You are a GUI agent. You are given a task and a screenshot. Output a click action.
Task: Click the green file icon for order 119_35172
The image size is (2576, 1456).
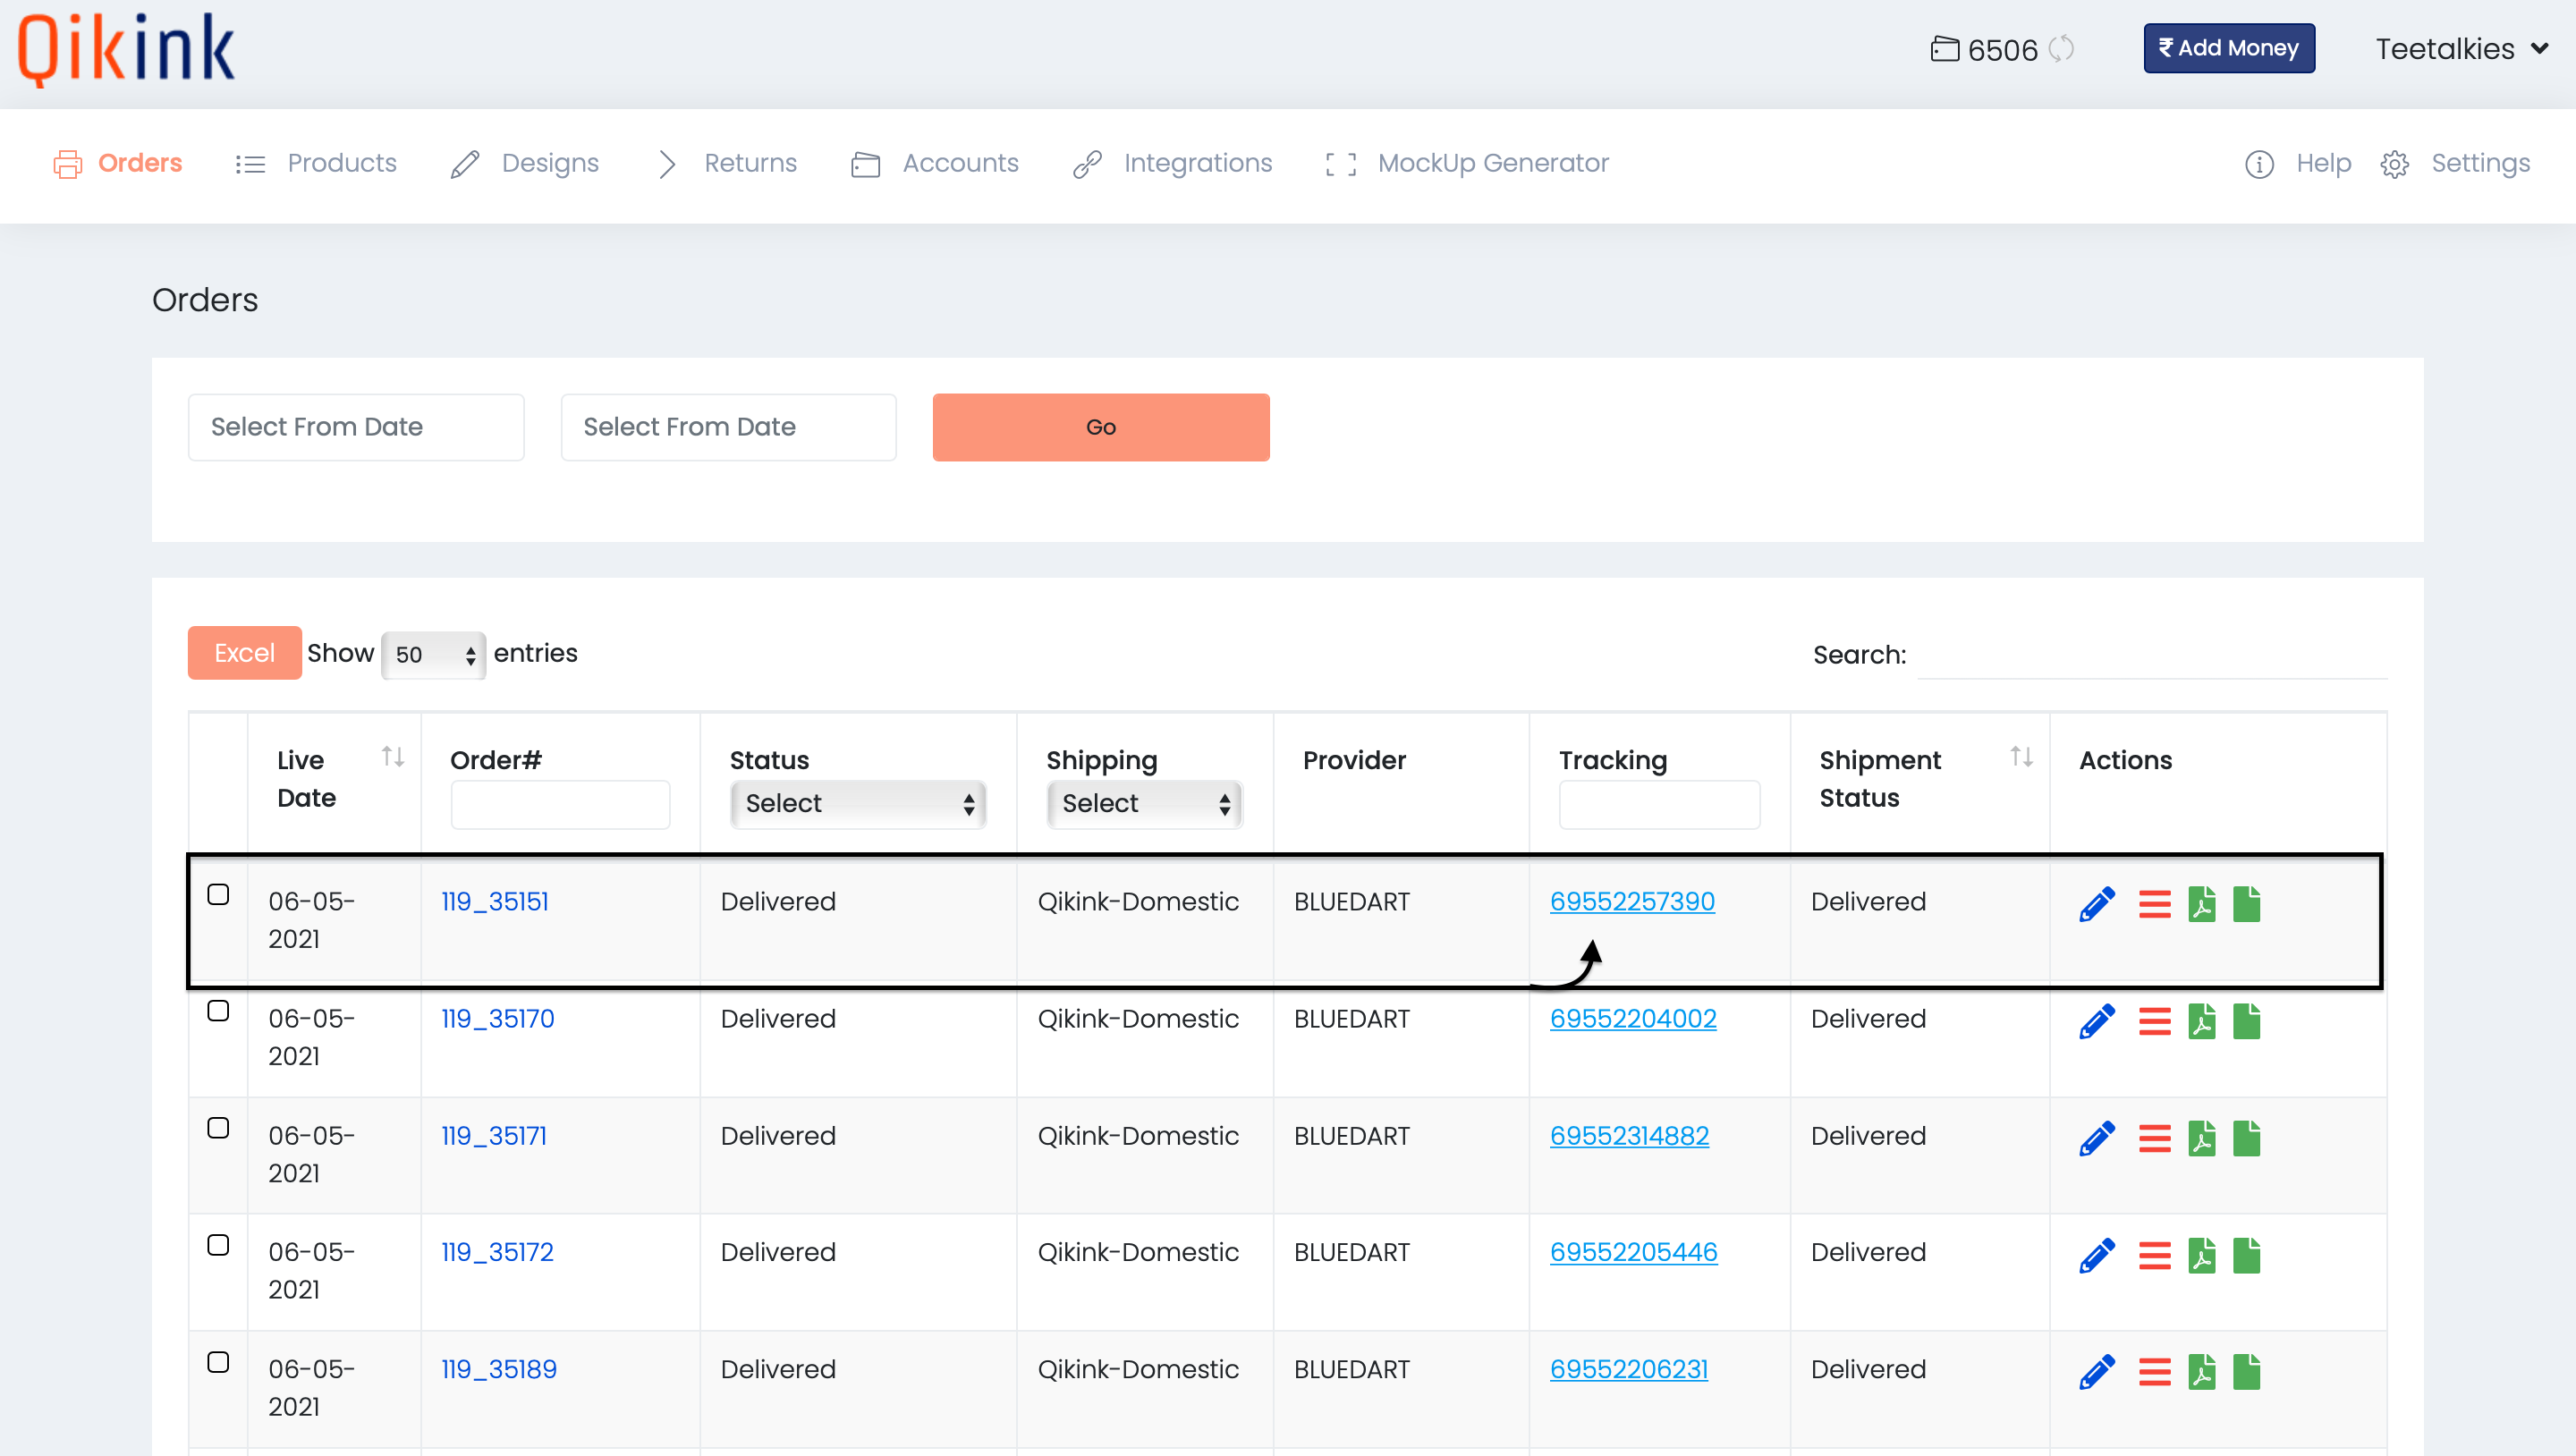pos(2245,1254)
